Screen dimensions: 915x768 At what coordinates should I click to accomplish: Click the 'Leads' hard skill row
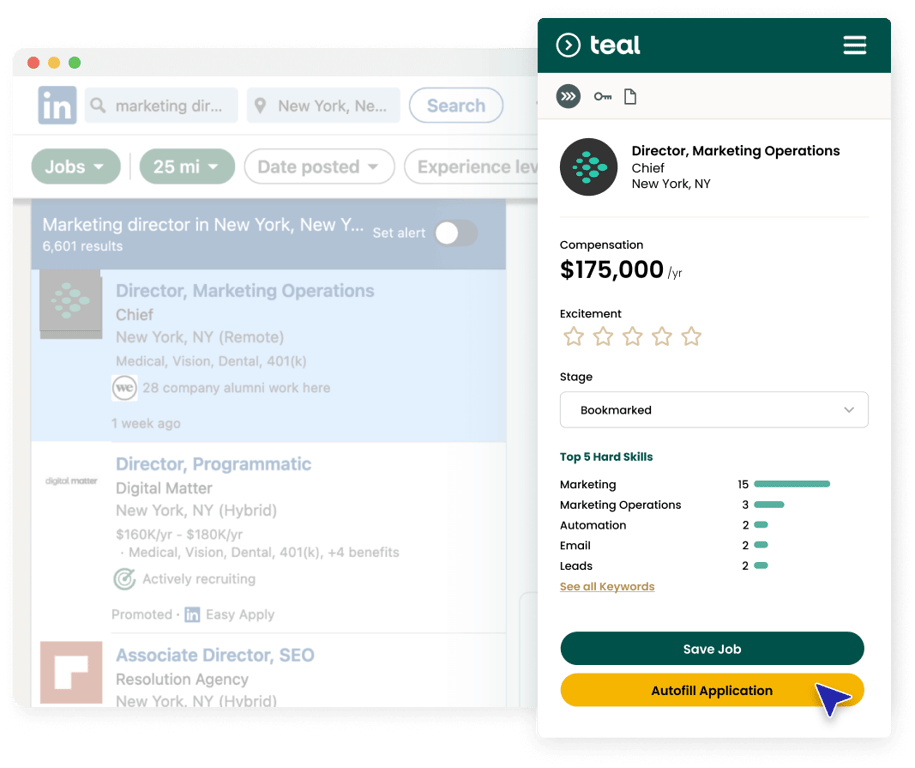click(x=664, y=565)
